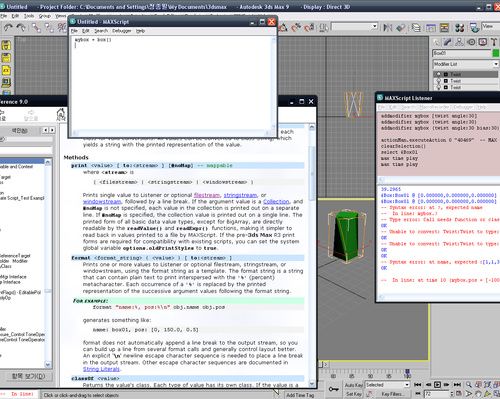Open the Curve Editor icon
This screenshot has height=399, width=500.
[431, 27]
